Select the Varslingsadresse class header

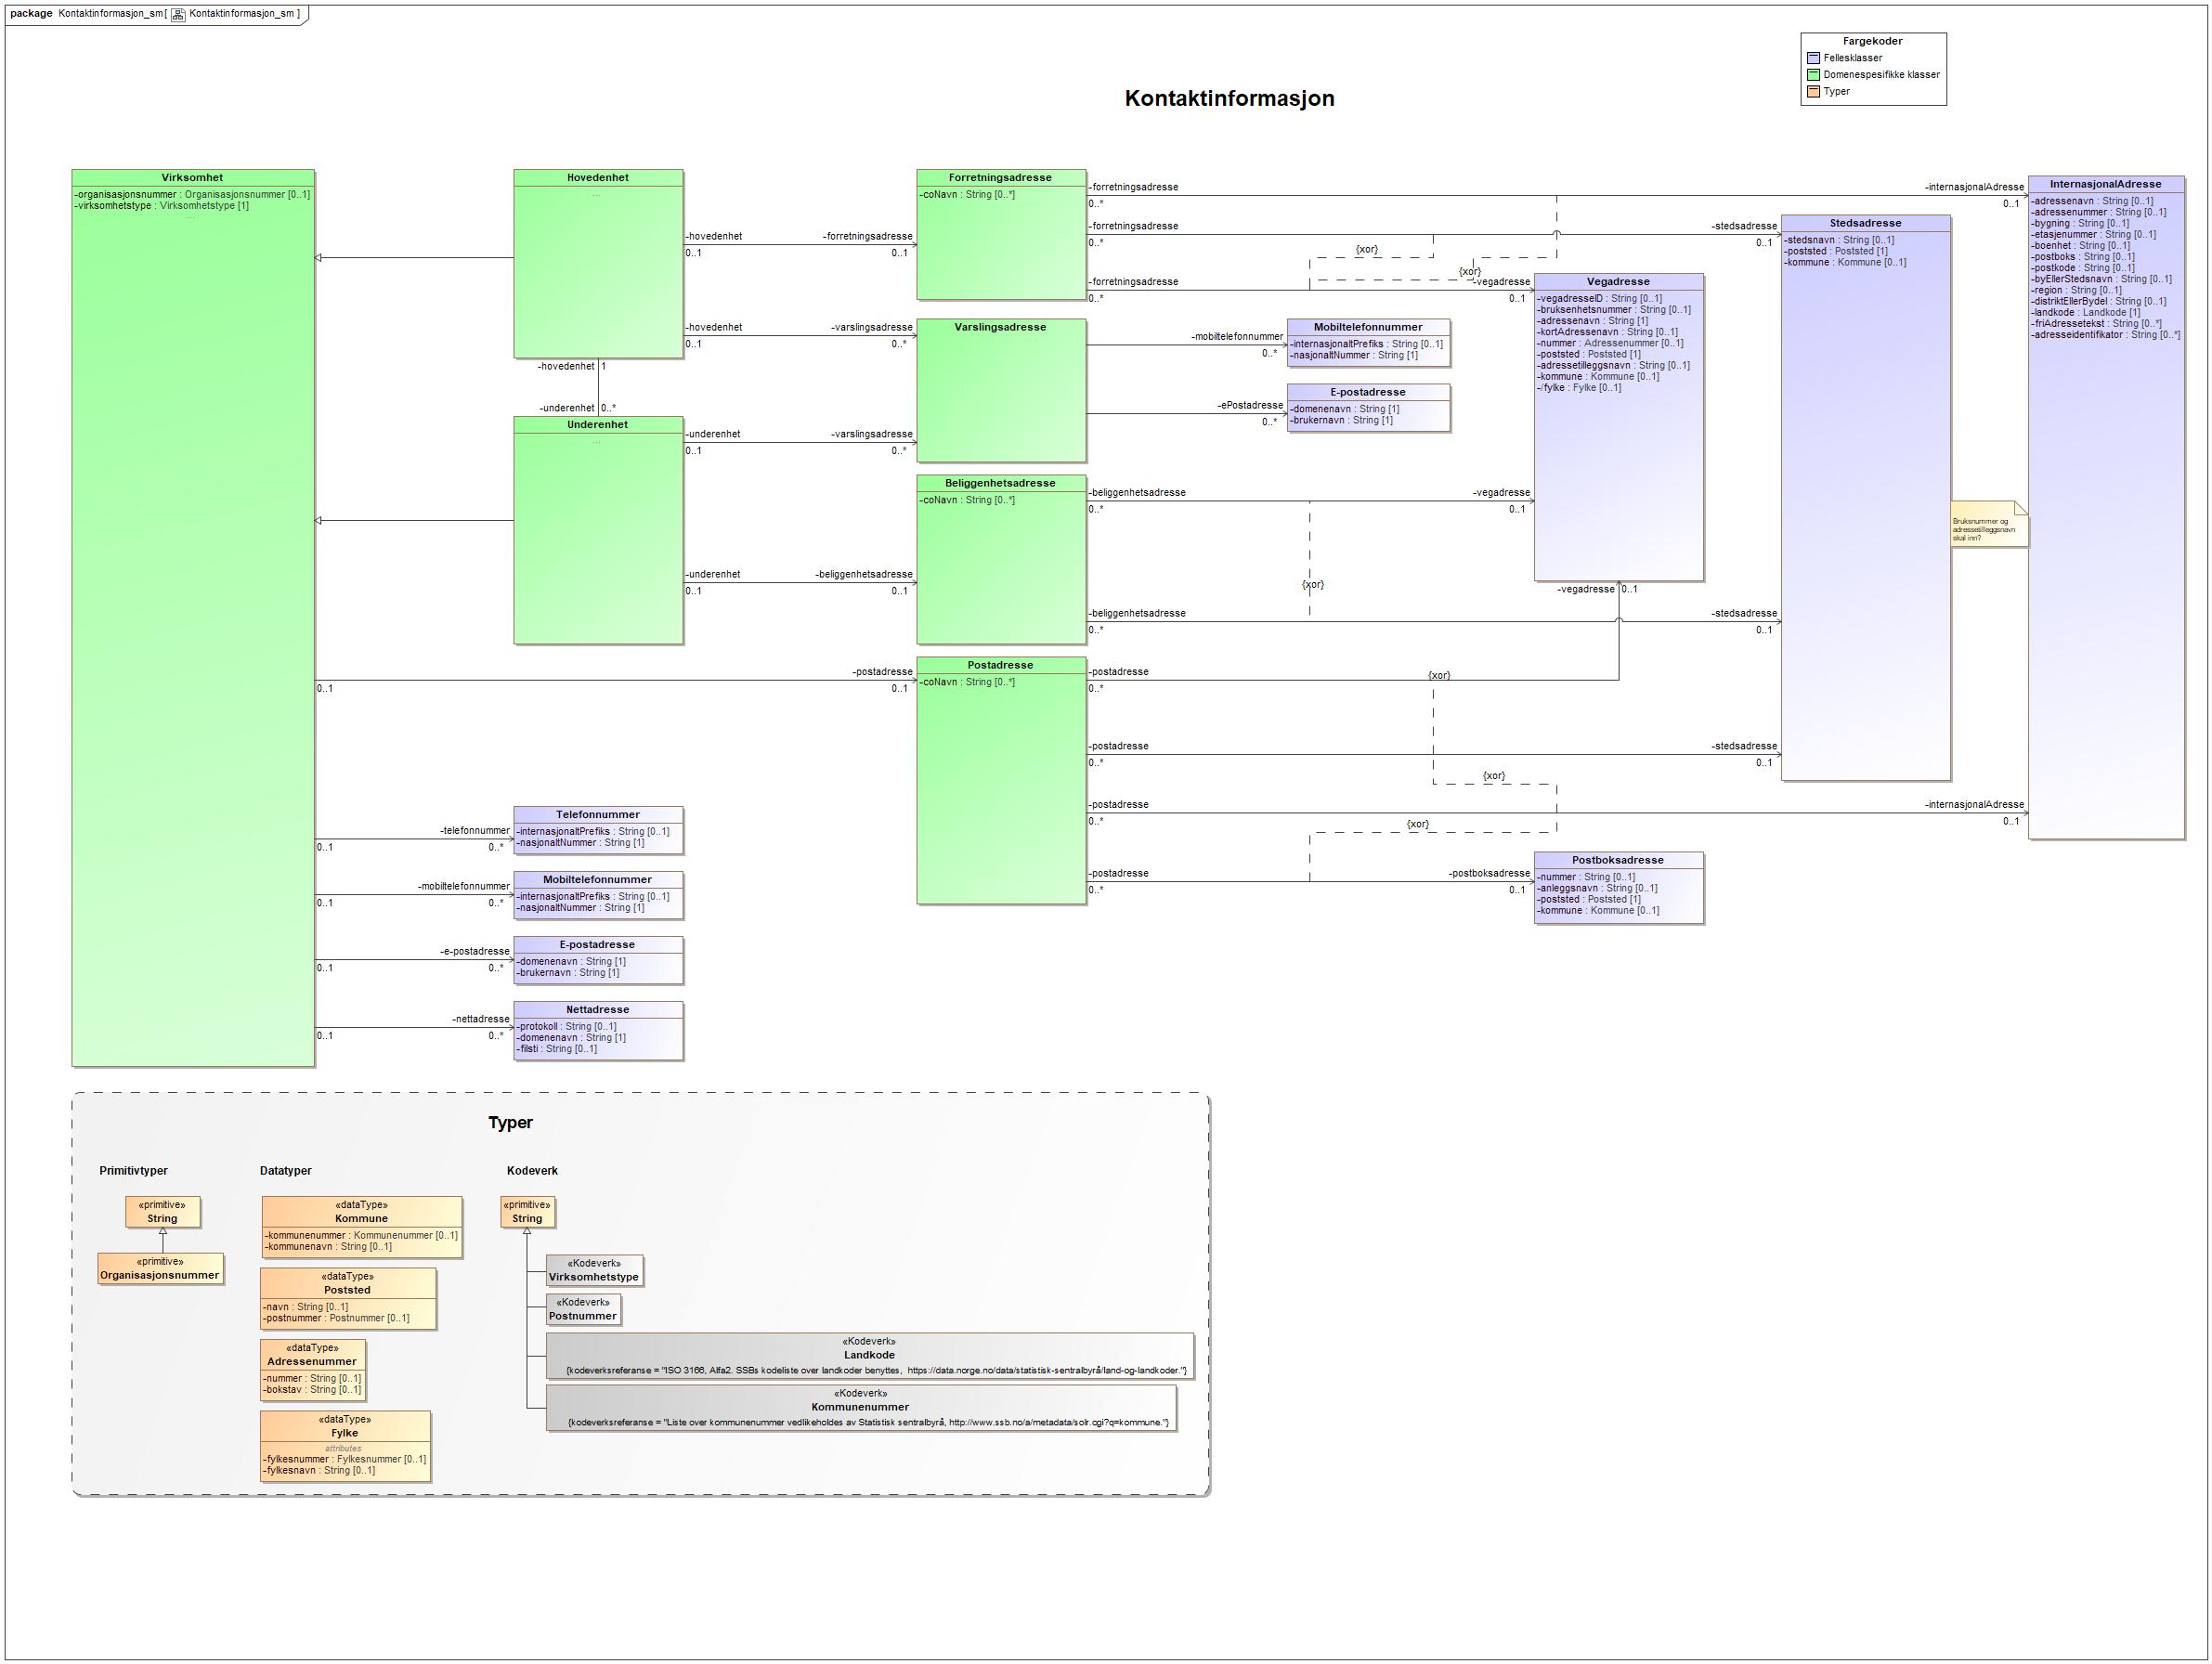(x=1001, y=327)
